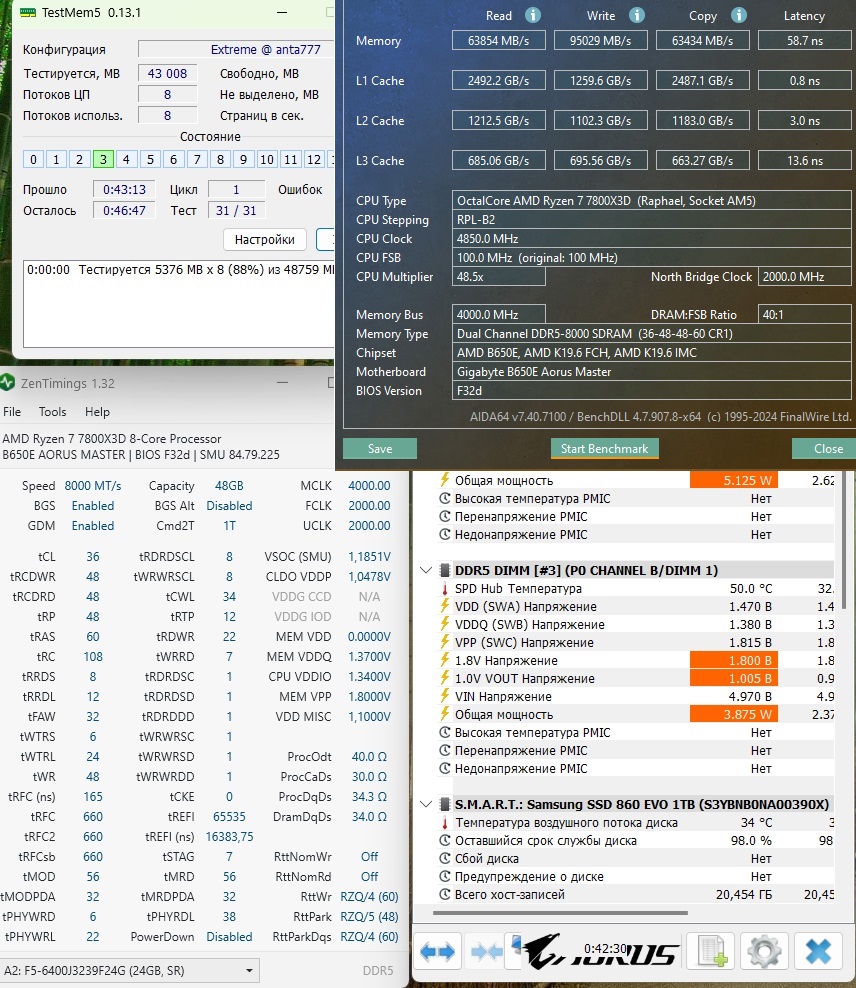Viewport: 856px width, 988px height.
Task: Click the Memory Write field 95029 MB/s
Action: (x=600, y=40)
